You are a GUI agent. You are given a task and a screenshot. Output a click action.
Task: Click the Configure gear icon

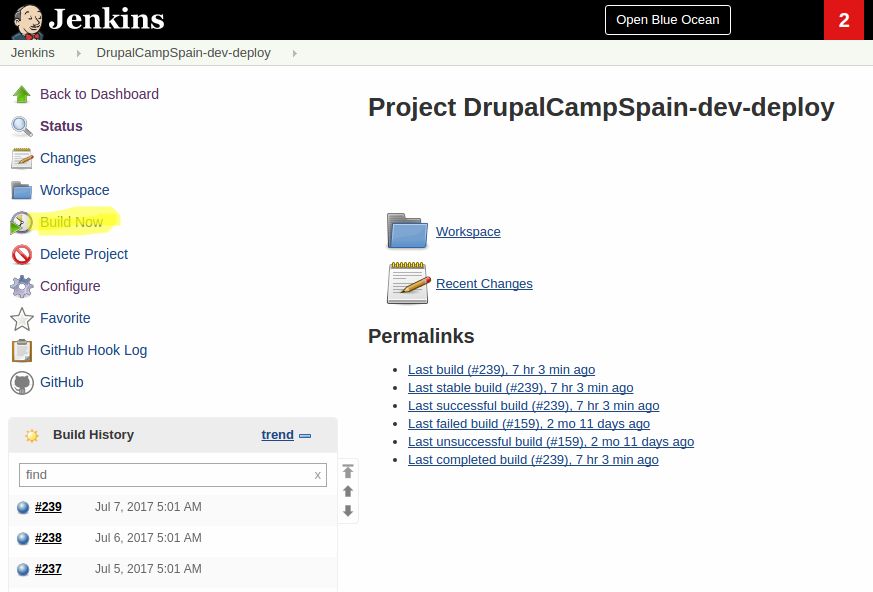pos(22,286)
